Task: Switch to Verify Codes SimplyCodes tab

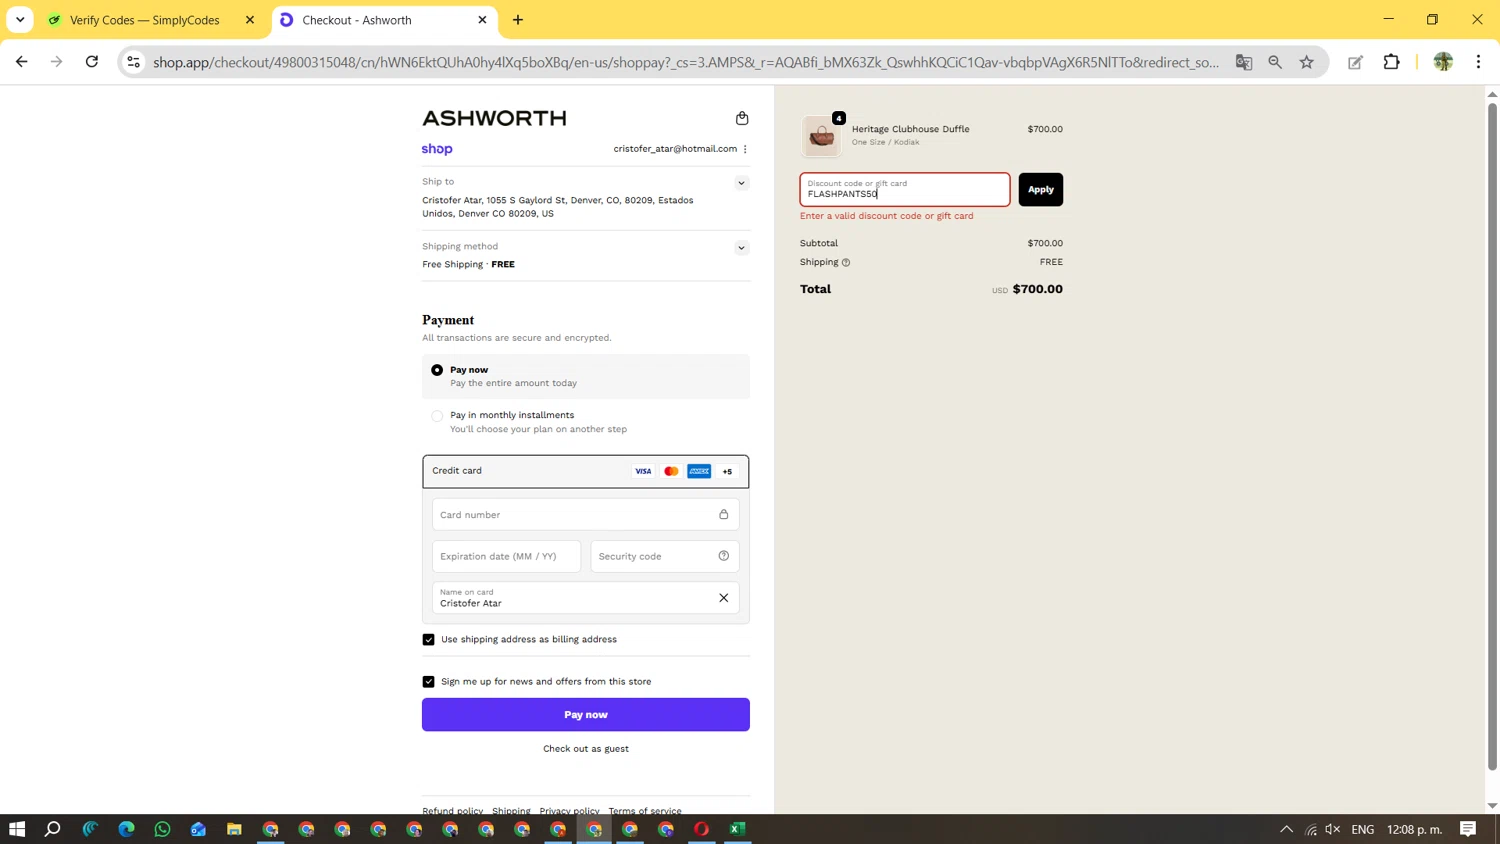Action: click(x=144, y=20)
